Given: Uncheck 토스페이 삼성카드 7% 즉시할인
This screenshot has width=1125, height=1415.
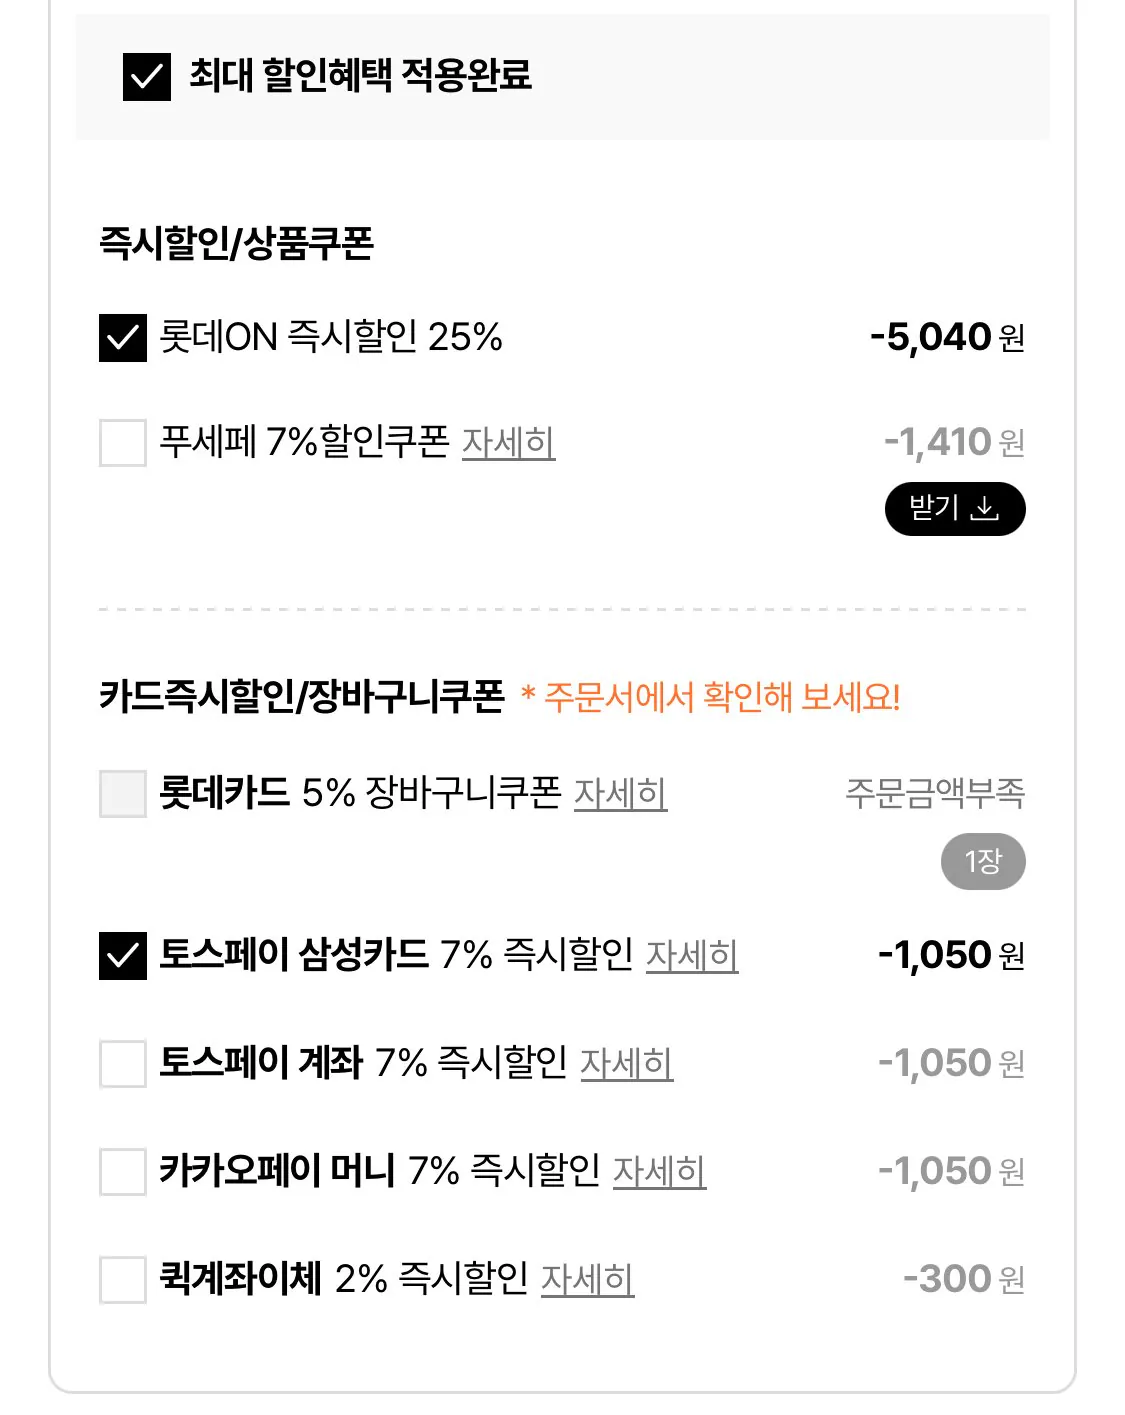Looking at the screenshot, I should 123,955.
